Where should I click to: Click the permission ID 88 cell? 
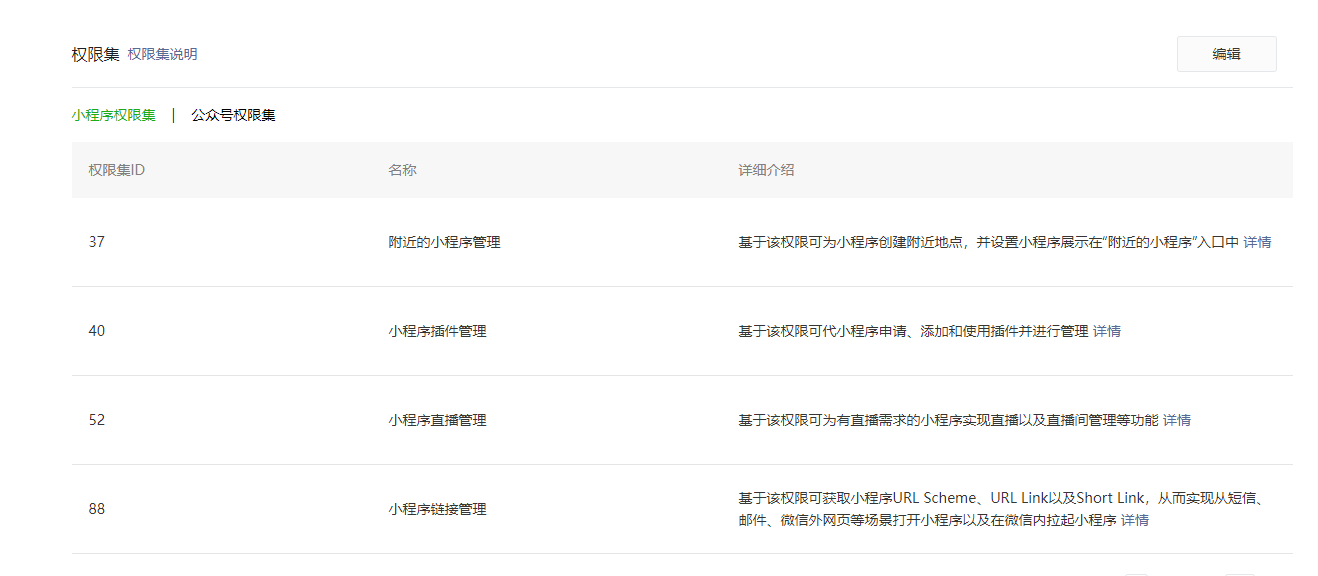[97, 509]
